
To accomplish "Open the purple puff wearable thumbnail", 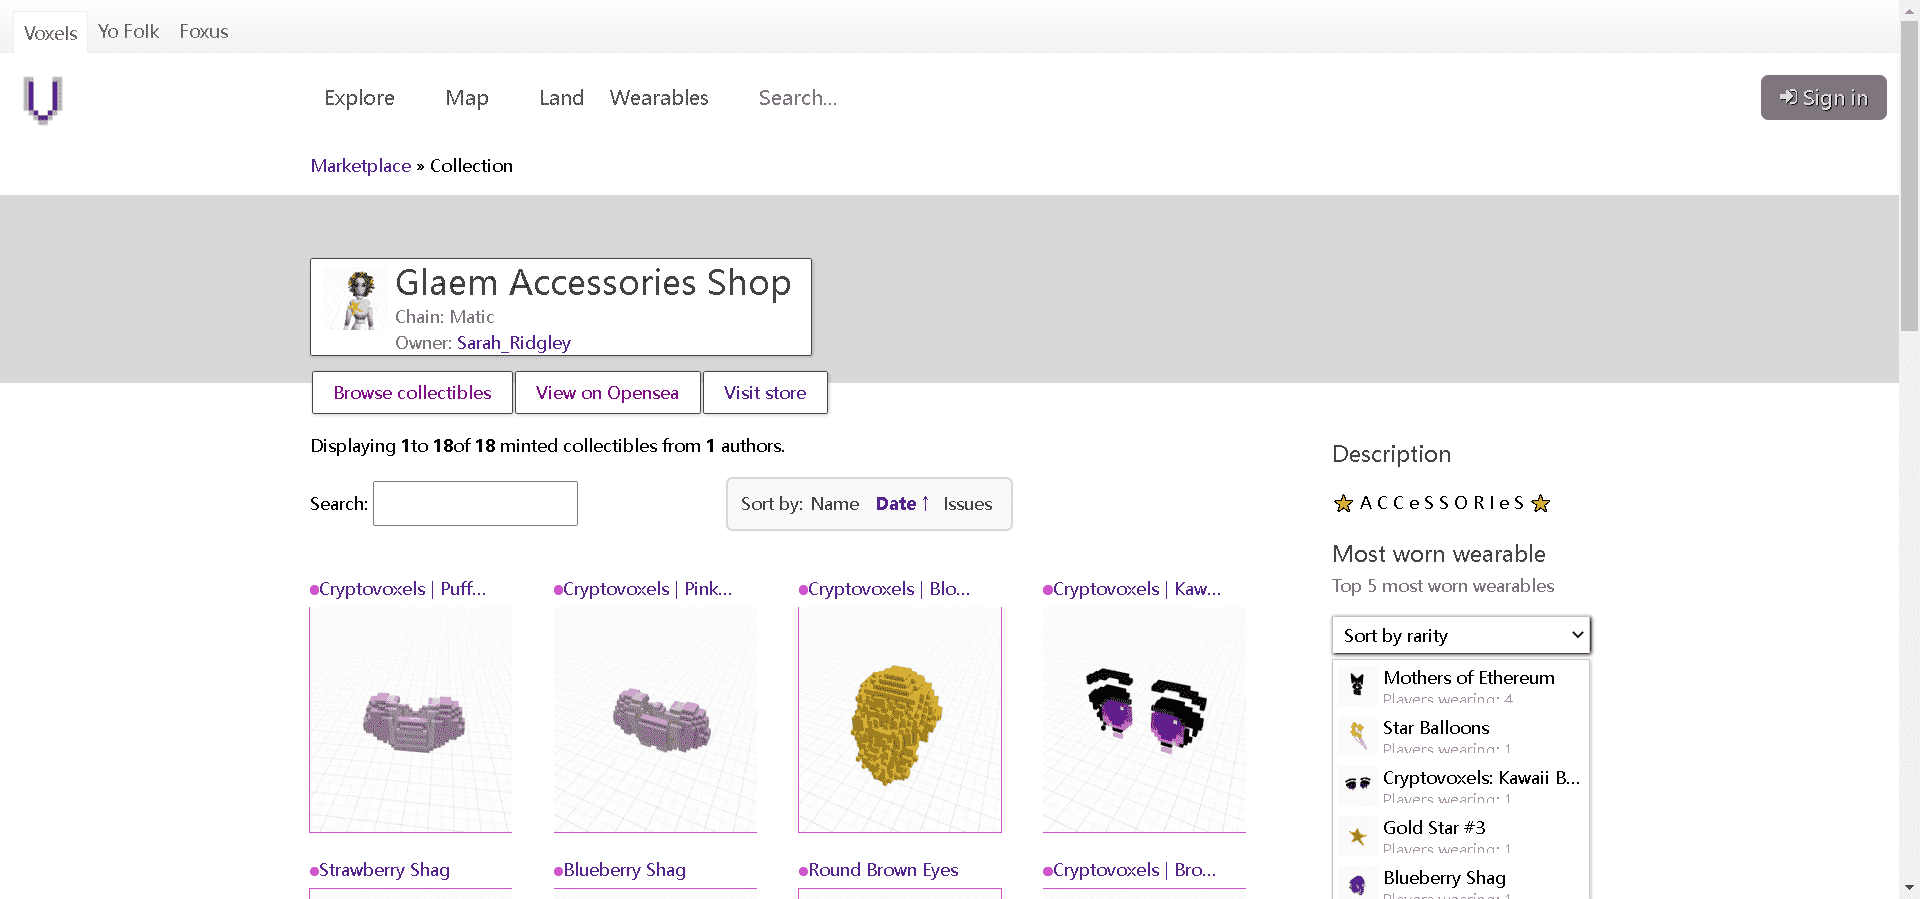I will click(411, 720).
